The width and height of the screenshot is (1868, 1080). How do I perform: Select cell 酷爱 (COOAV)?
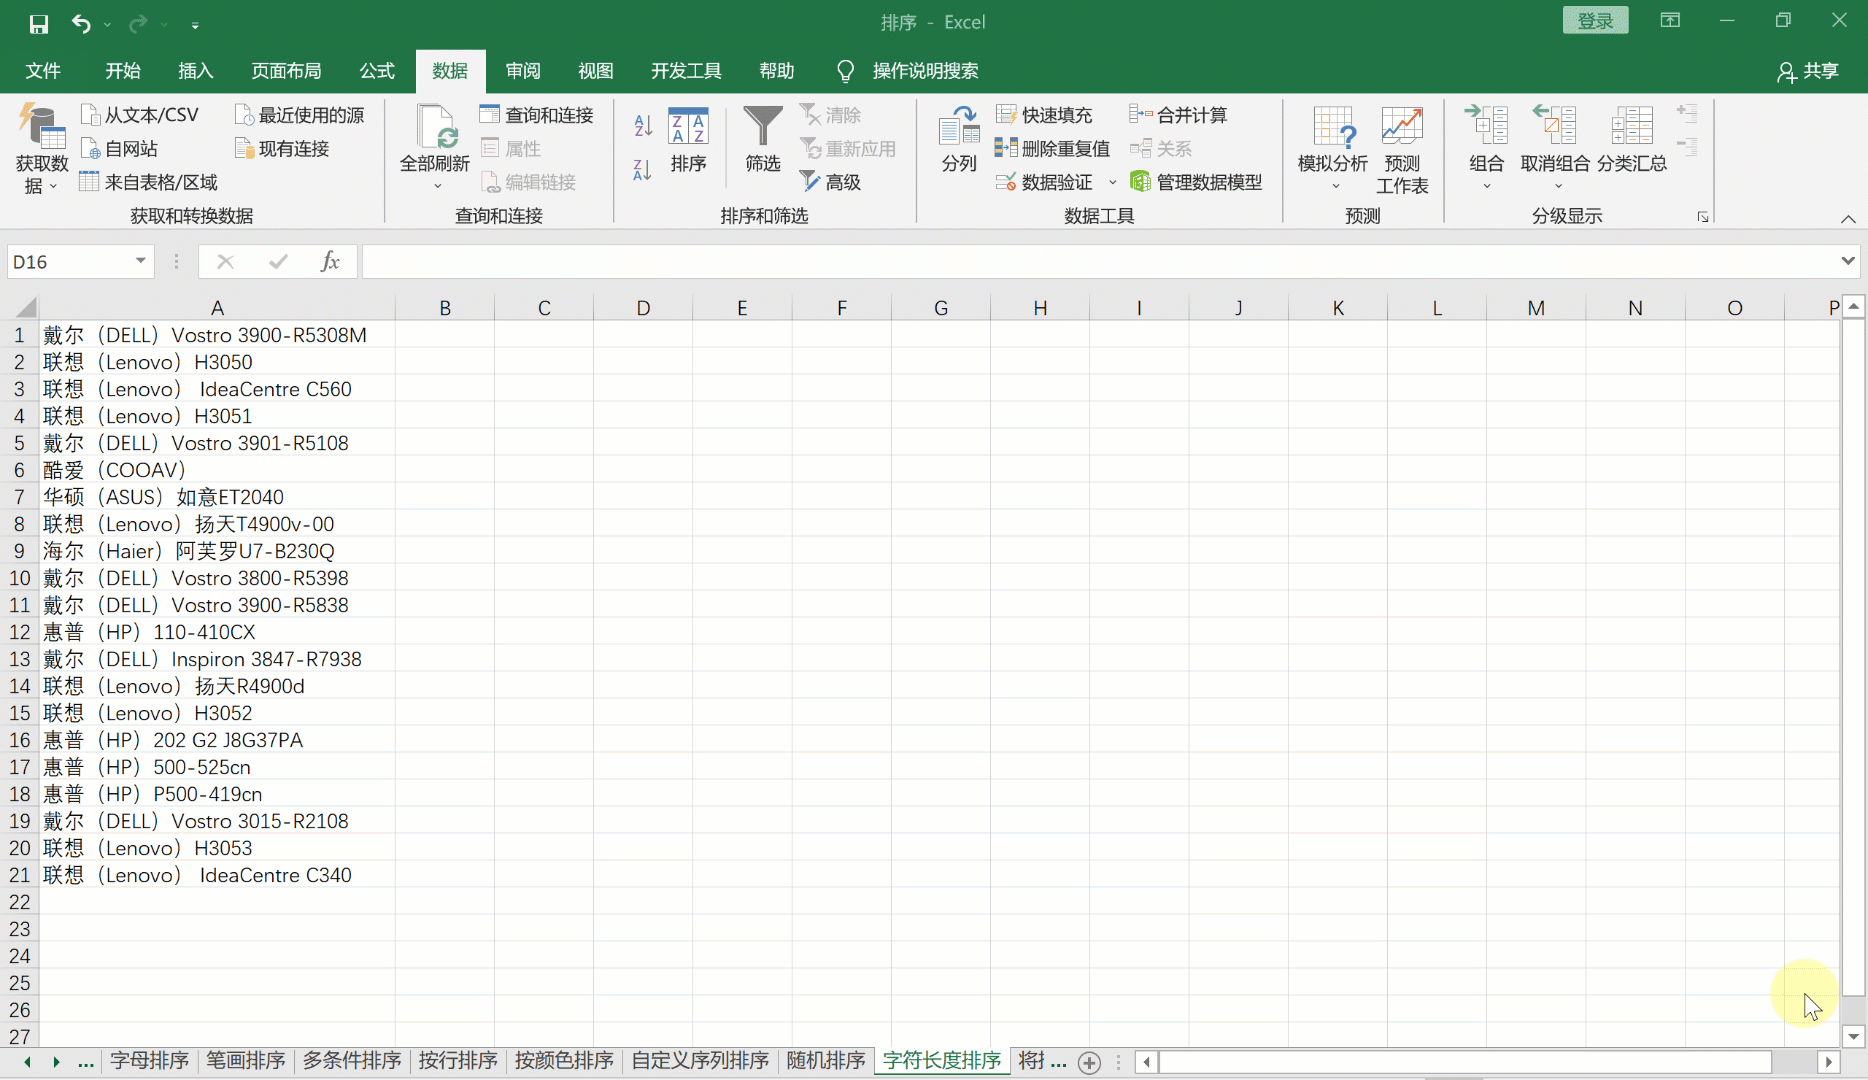tap(217, 470)
